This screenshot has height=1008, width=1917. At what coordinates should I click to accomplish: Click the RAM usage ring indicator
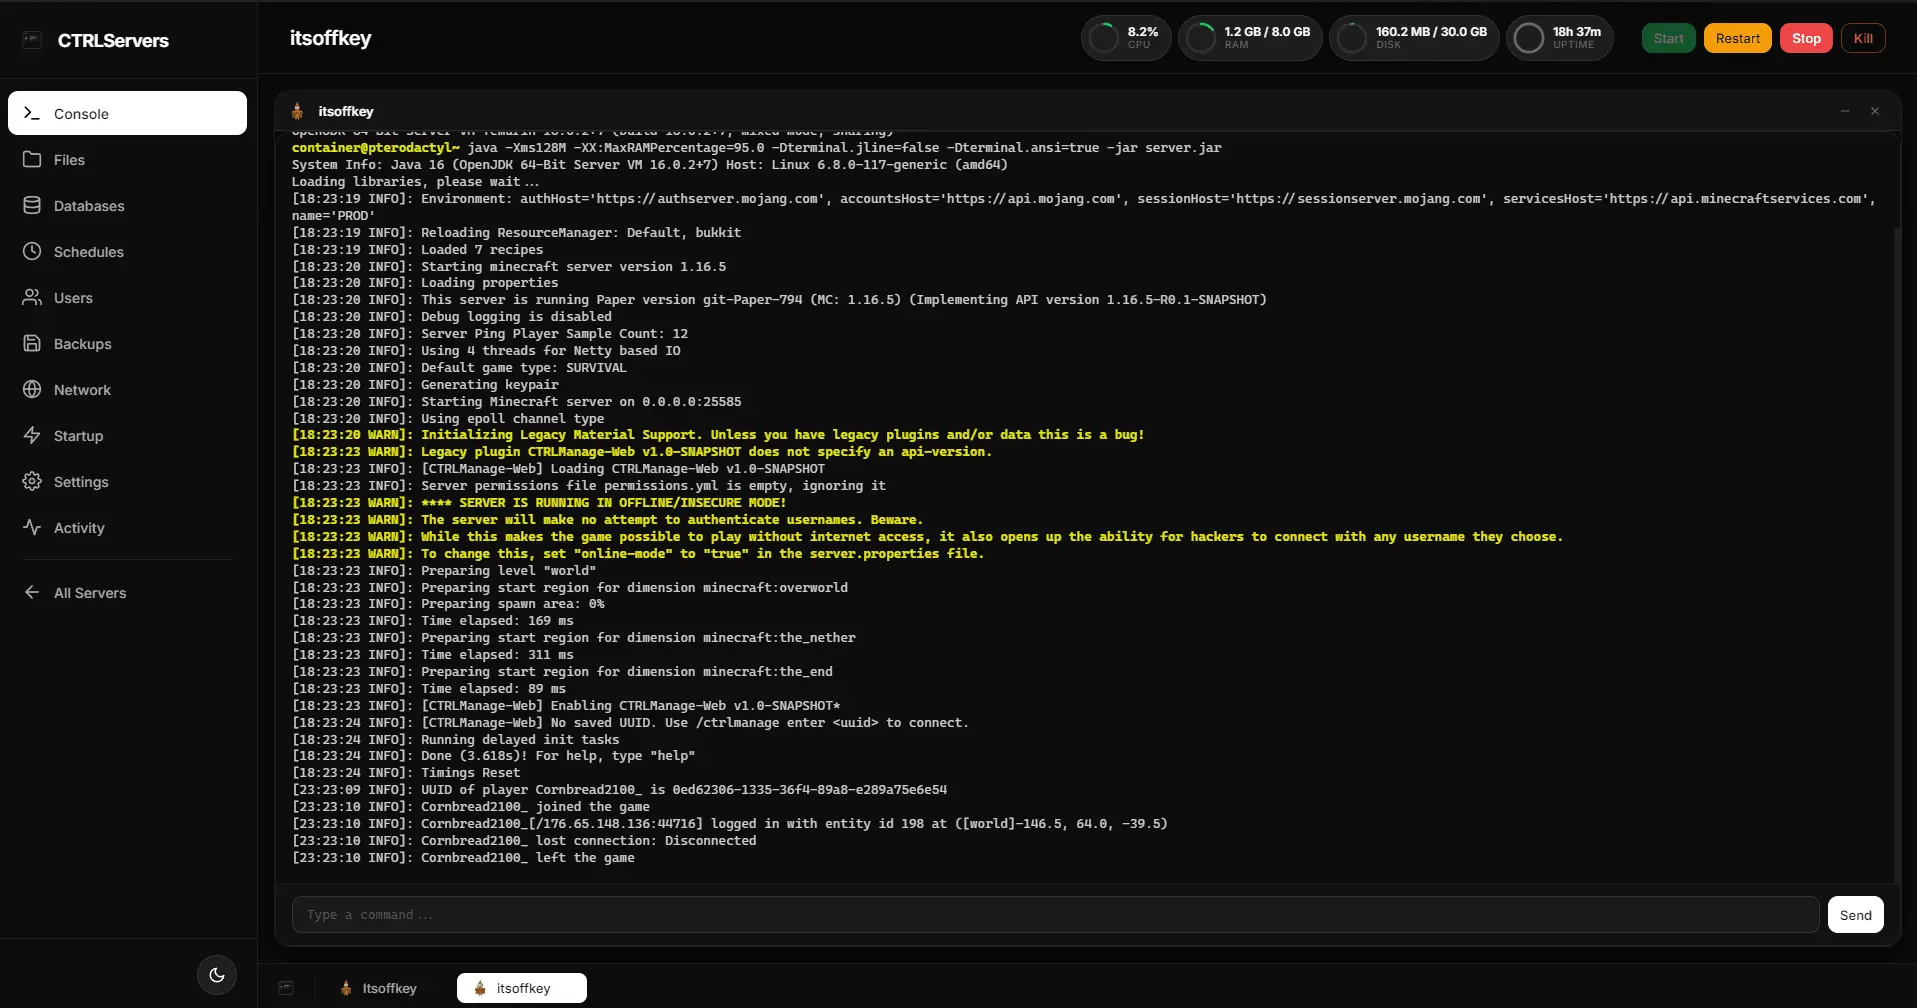coord(1200,38)
